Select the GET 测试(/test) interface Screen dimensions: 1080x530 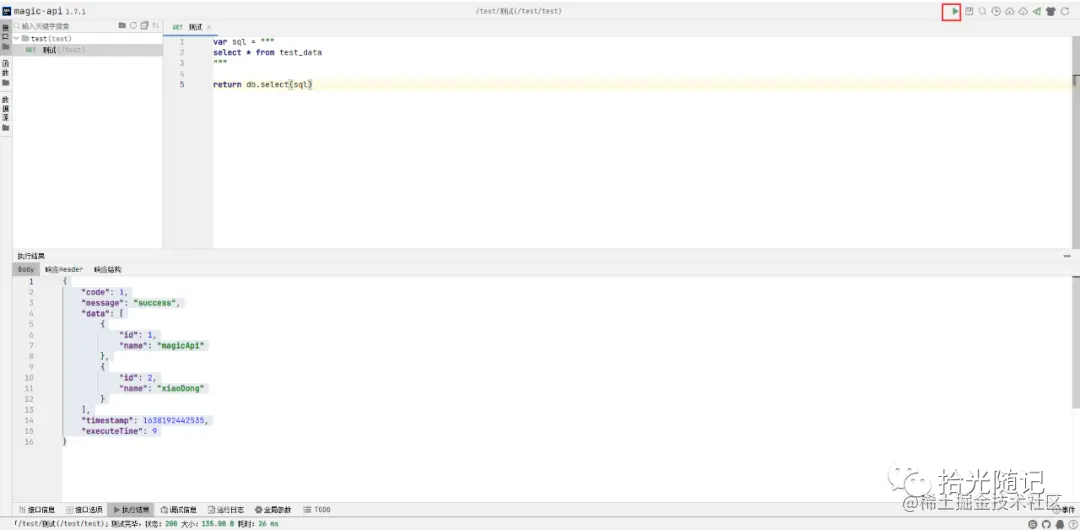87,50
